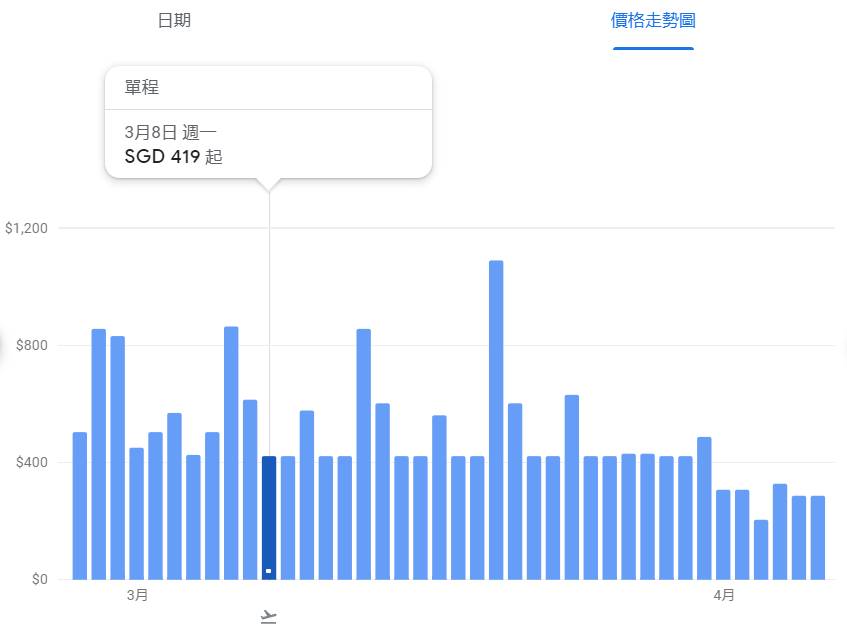Screen dimensions: 847x634
Task: Open the tooltip showing SGD 419 起
Action: tap(268, 120)
